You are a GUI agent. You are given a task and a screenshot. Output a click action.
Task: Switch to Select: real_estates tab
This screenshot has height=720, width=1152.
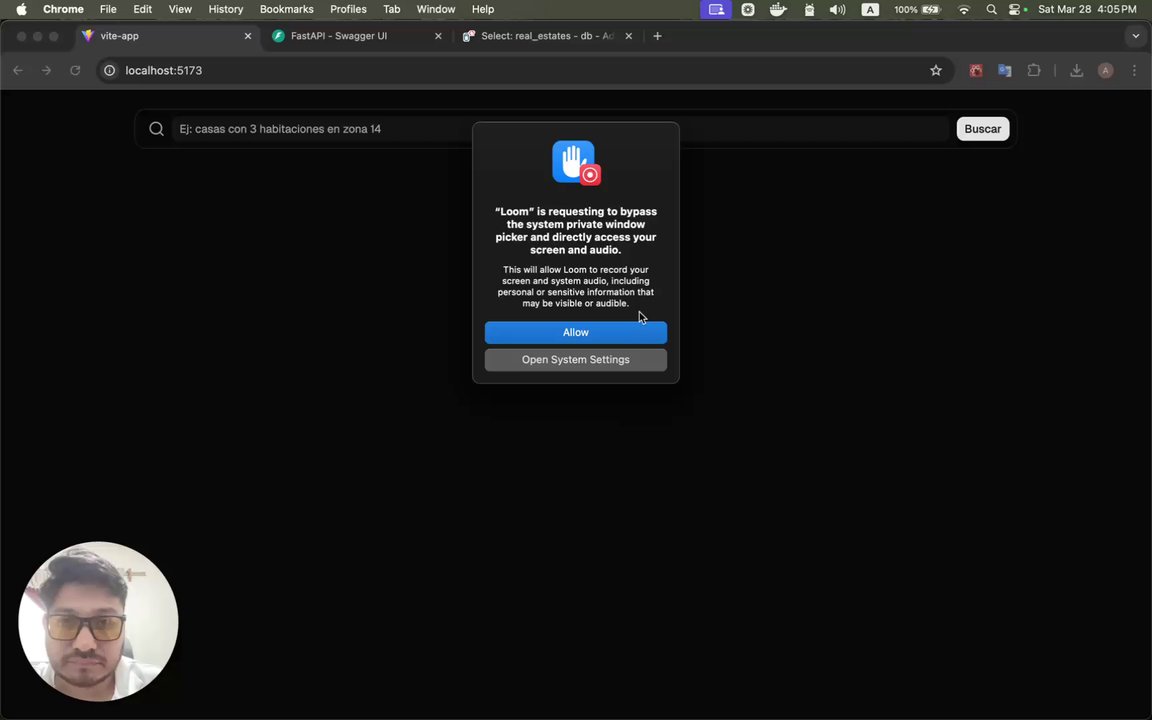point(547,35)
